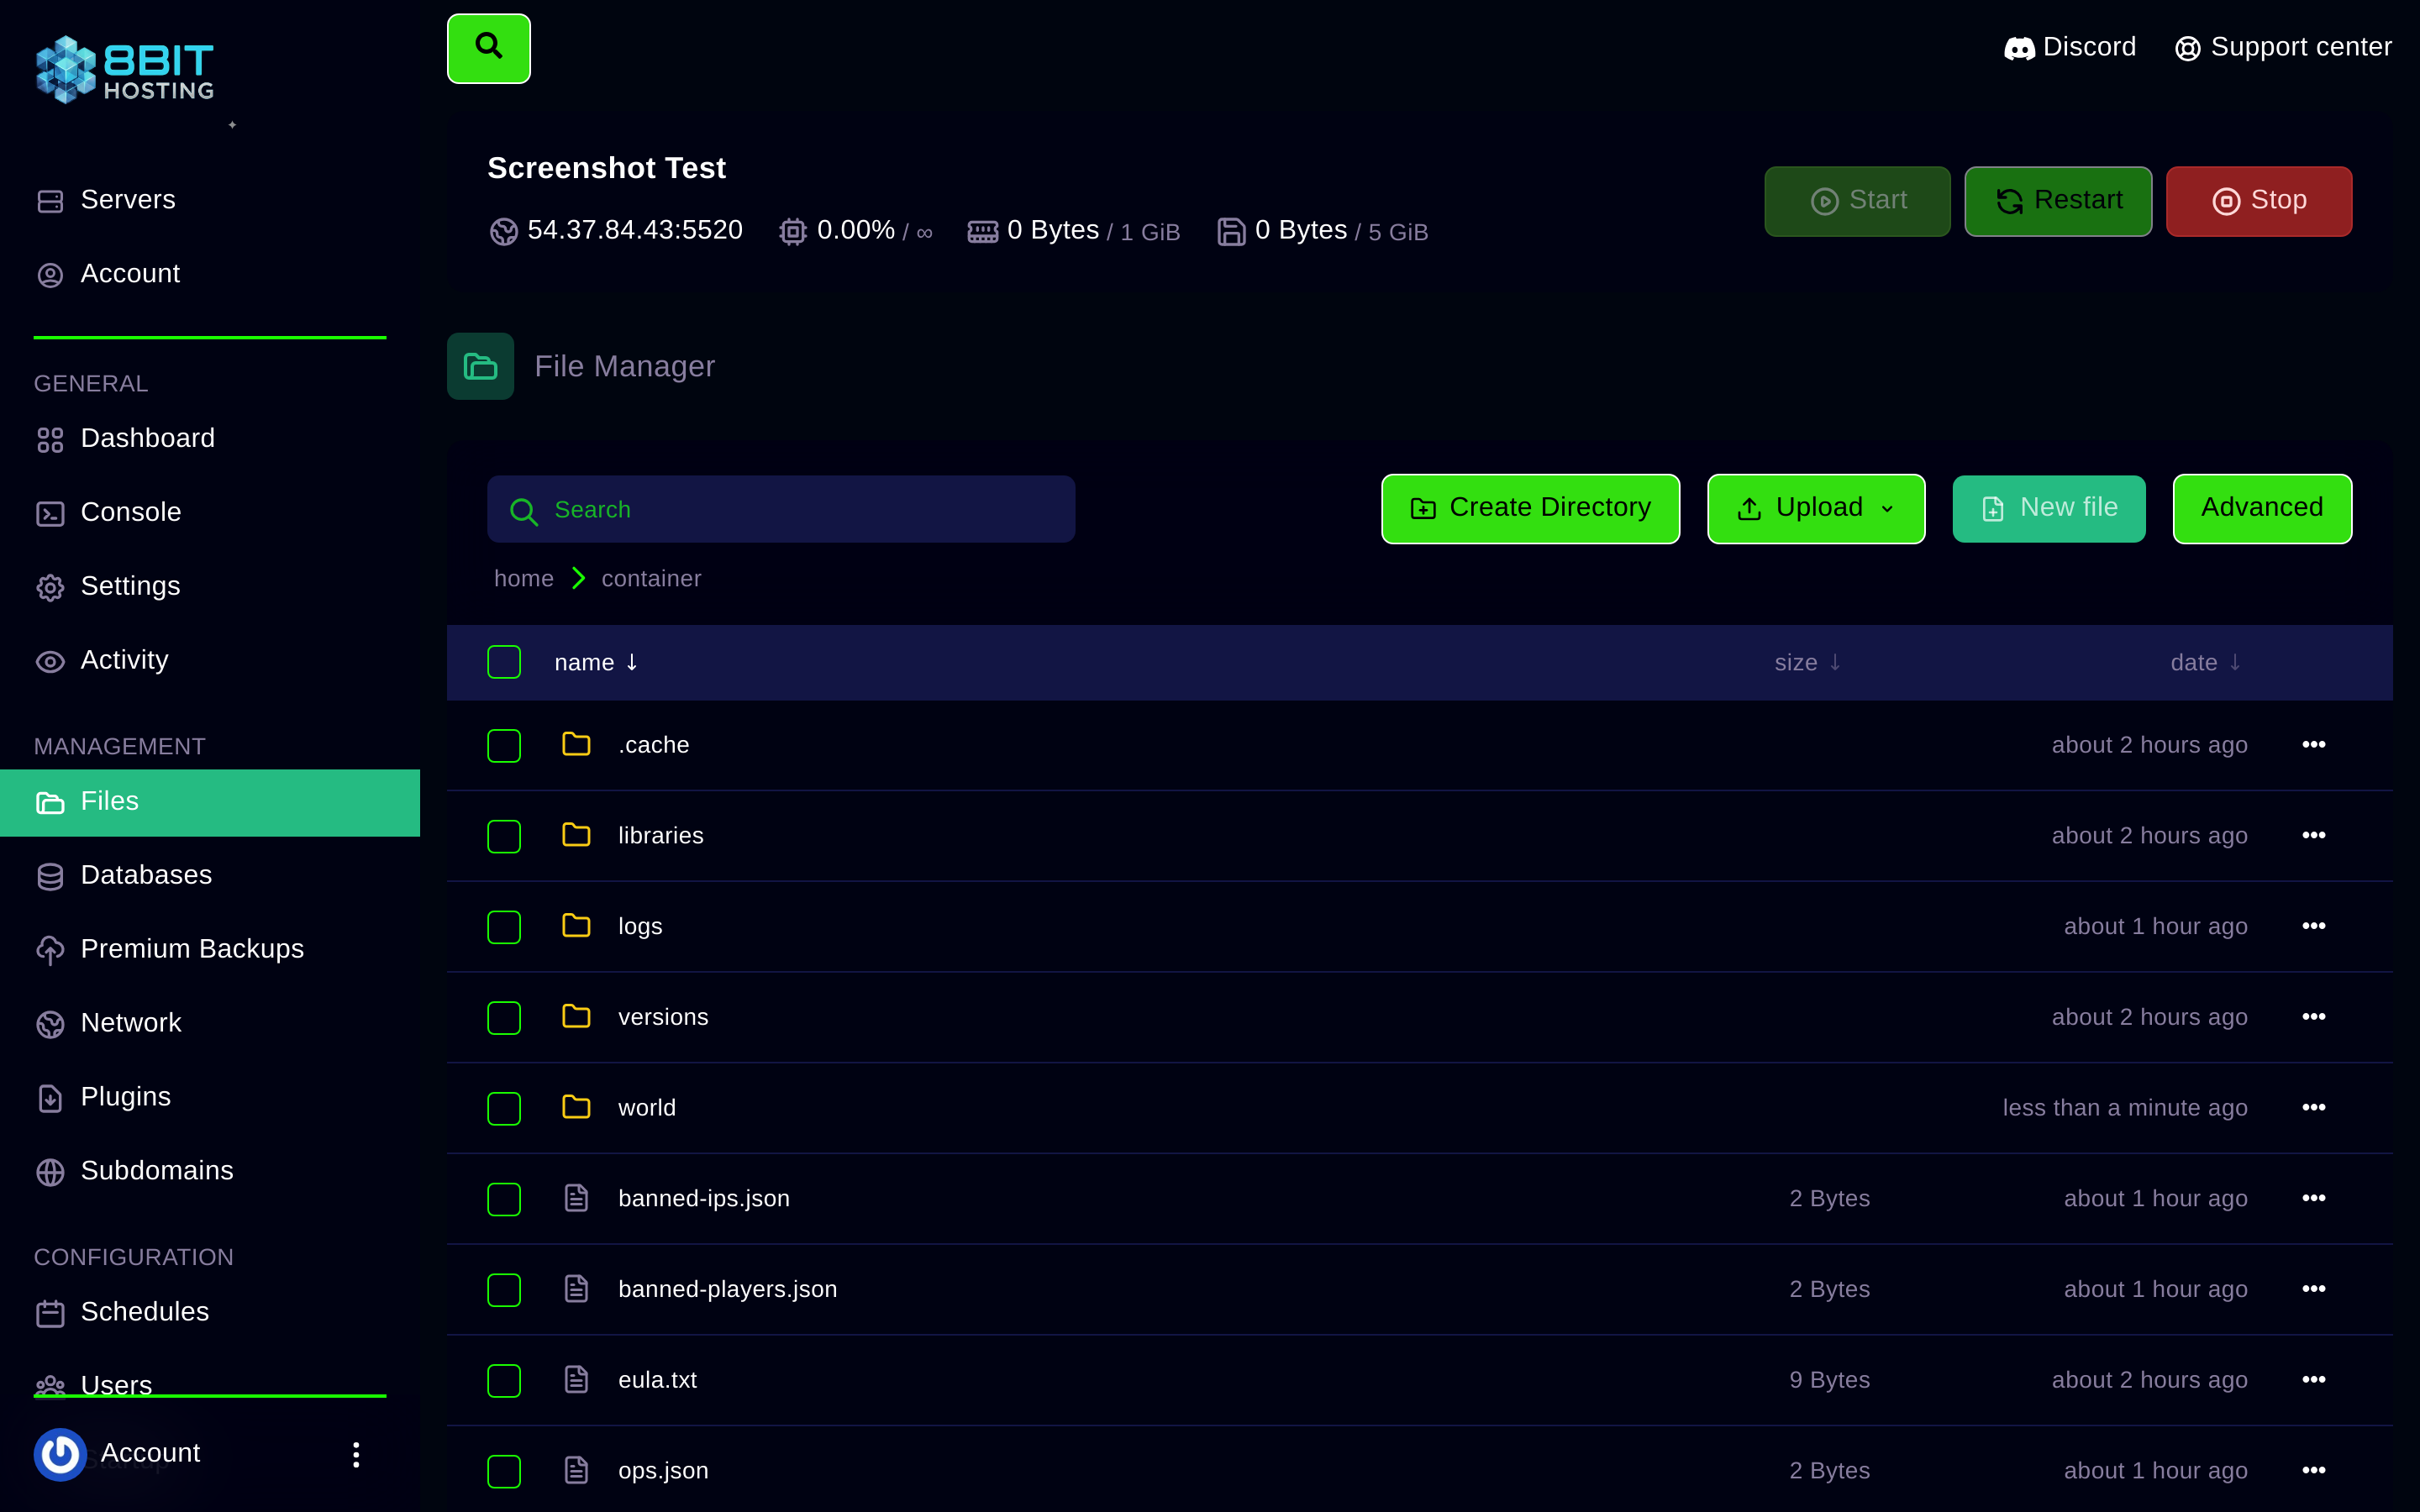Check the logs folder checkbox
2420x1512 pixels.
coord(504,927)
